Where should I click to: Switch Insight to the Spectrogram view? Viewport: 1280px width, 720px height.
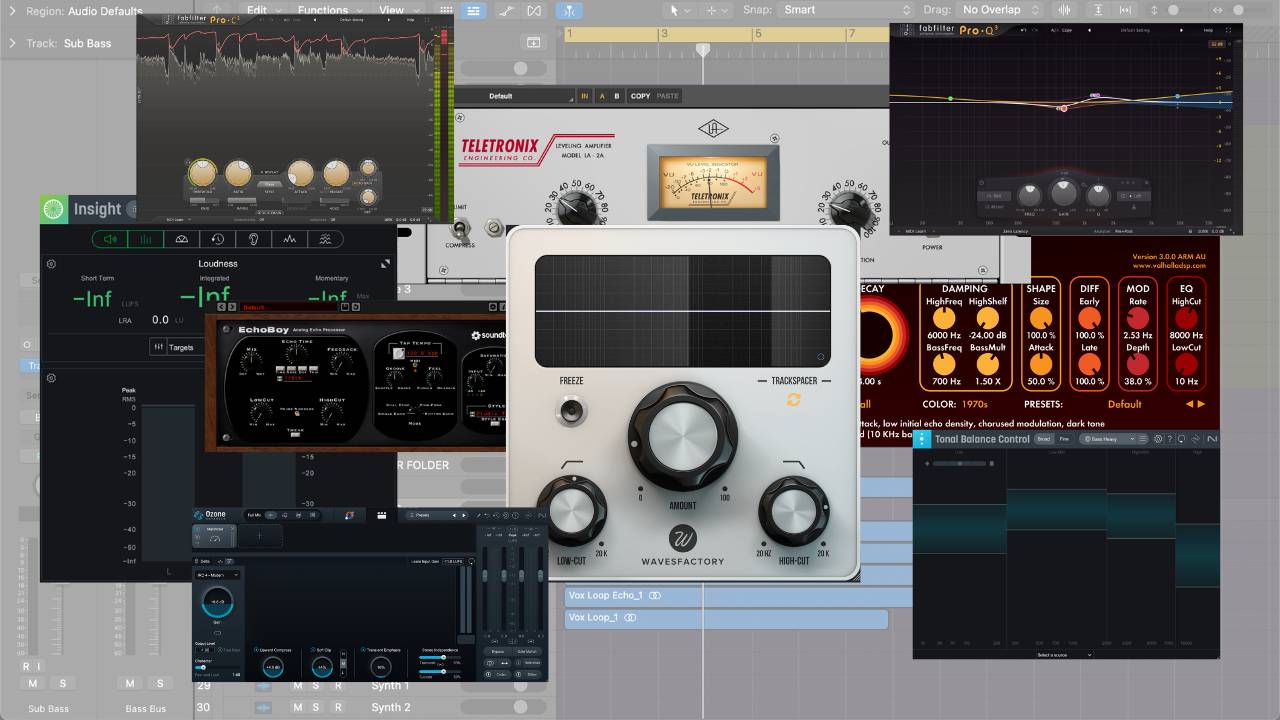point(325,238)
